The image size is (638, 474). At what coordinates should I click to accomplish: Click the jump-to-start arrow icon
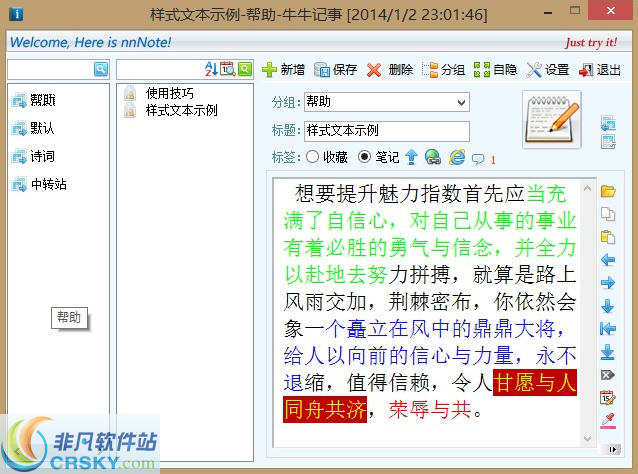(608, 328)
